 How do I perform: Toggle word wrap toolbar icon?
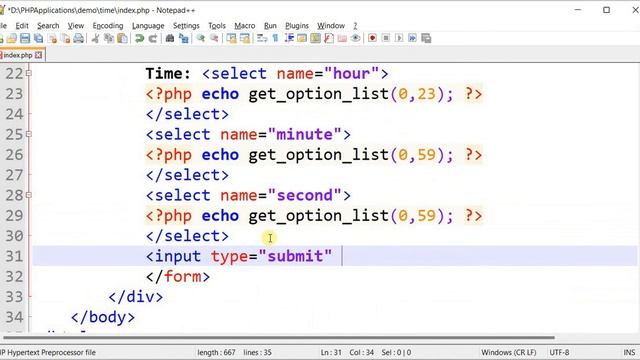(x=262, y=38)
